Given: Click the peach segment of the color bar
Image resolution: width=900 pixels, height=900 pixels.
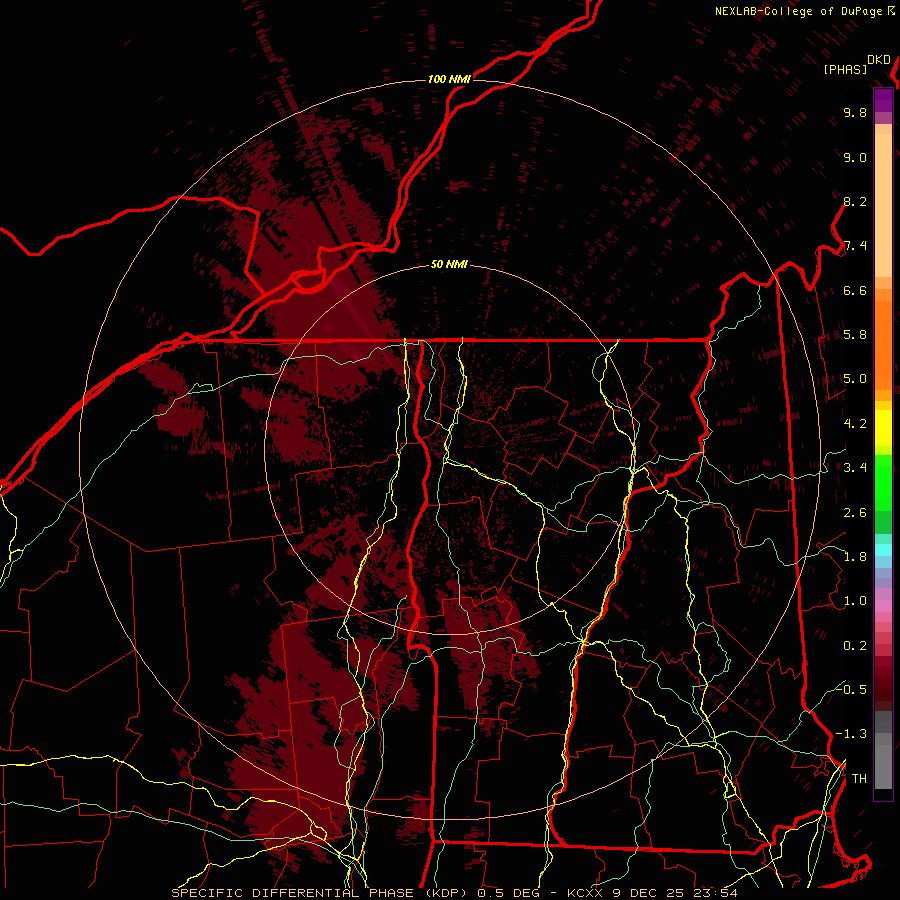Looking at the screenshot, I should click(x=883, y=201).
